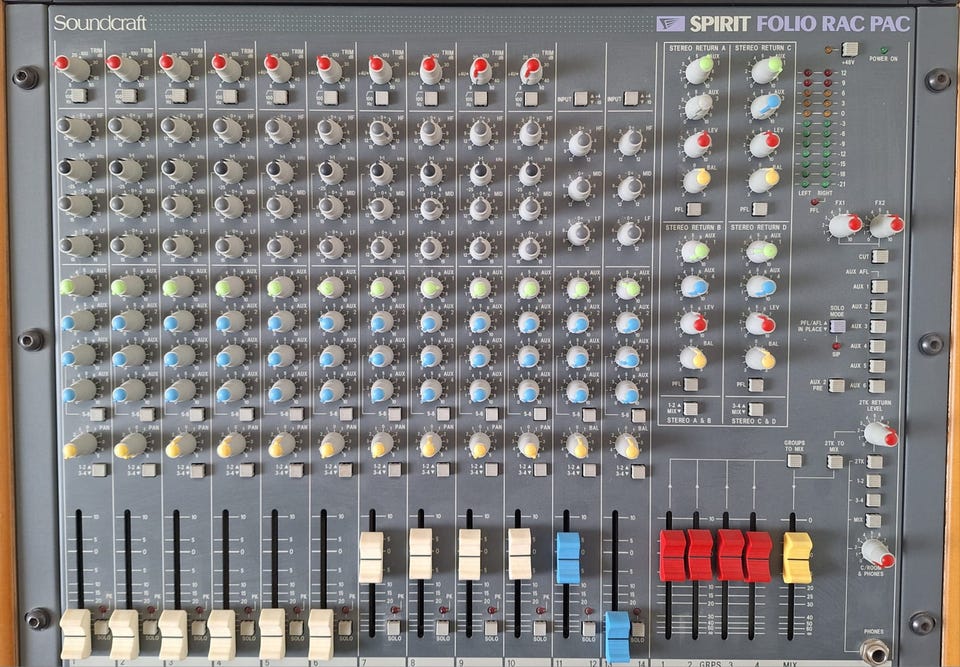The width and height of the screenshot is (960, 667).
Task: Turn channel 9 yellow PAN knob
Action: [479, 445]
